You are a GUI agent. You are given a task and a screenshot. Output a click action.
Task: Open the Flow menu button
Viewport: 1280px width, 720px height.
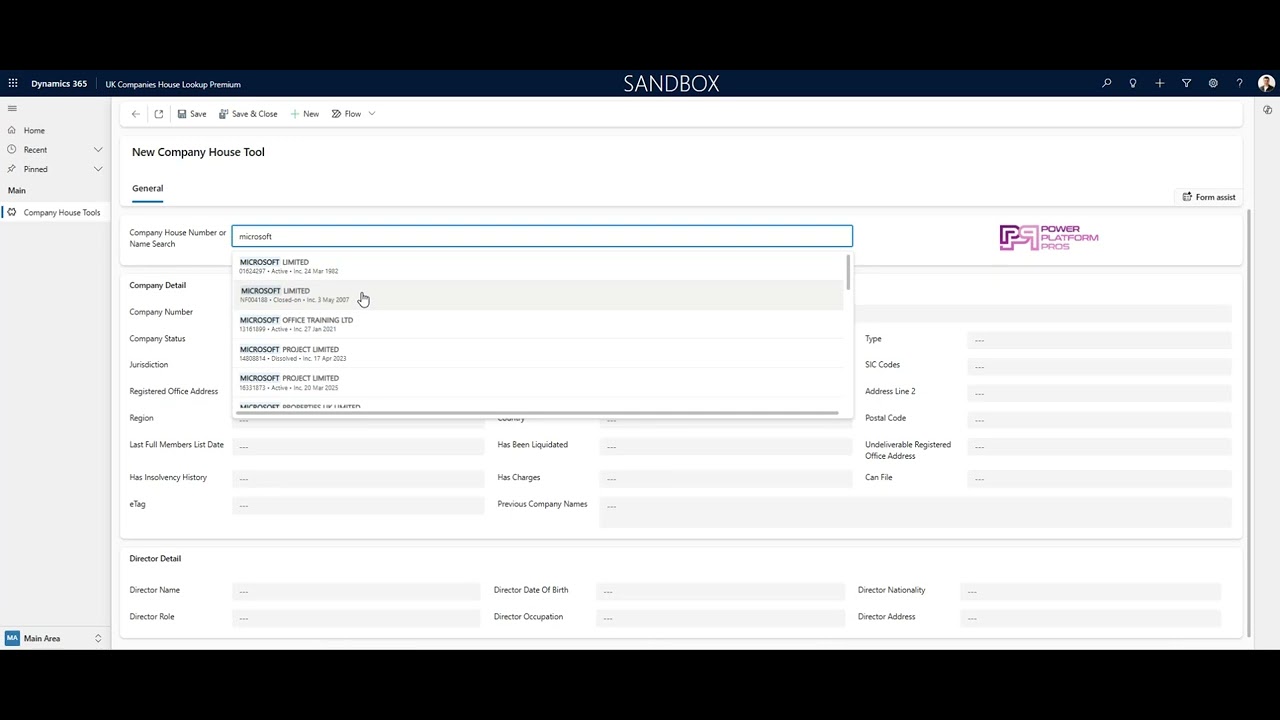(346, 114)
